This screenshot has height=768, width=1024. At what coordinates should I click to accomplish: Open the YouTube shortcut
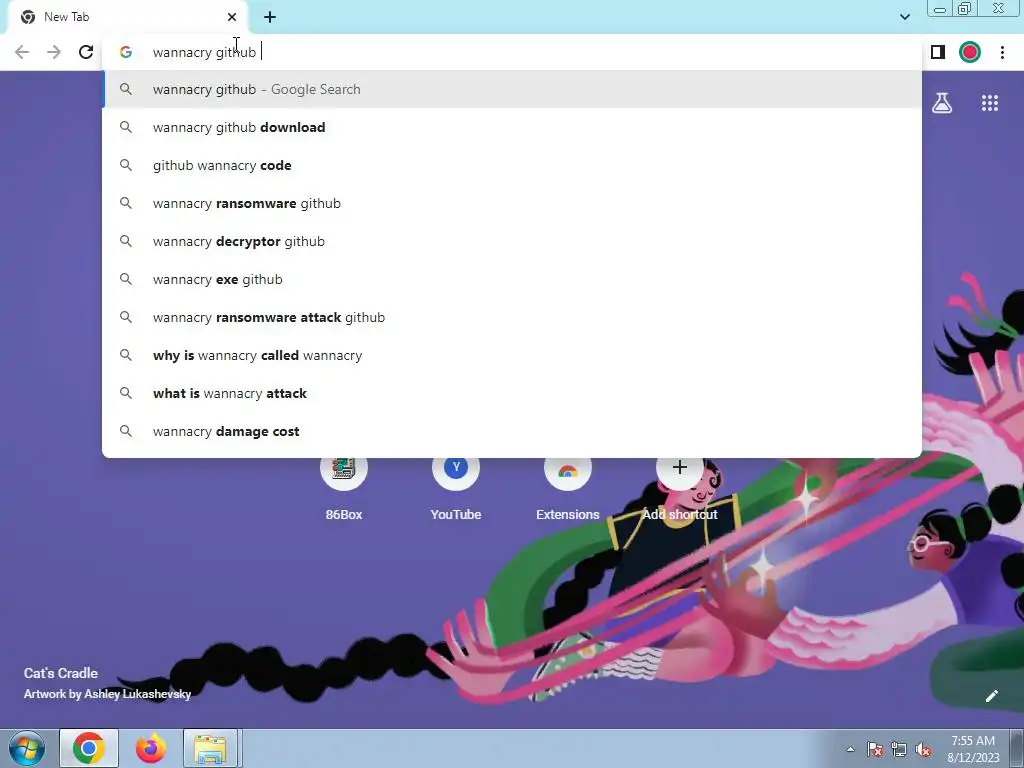(456, 487)
